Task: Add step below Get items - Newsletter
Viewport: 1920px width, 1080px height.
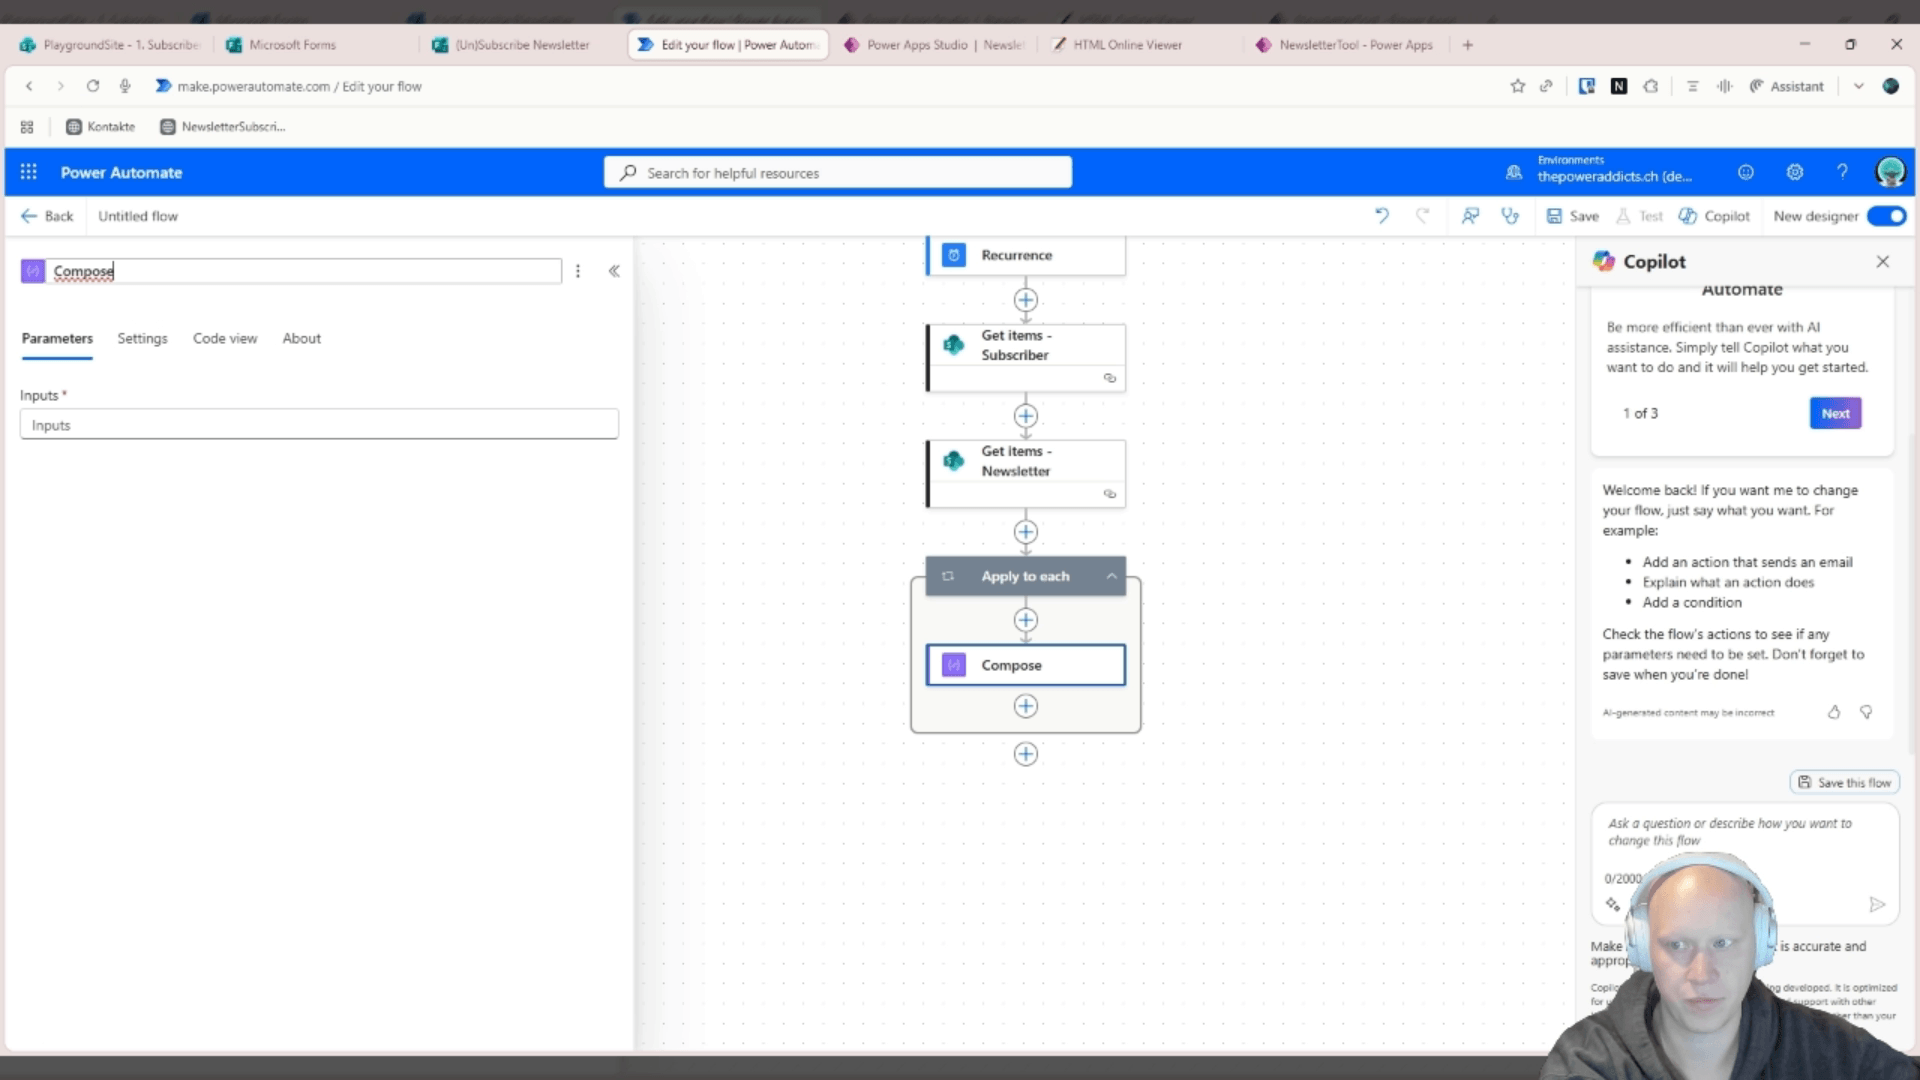Action: 1025,532
